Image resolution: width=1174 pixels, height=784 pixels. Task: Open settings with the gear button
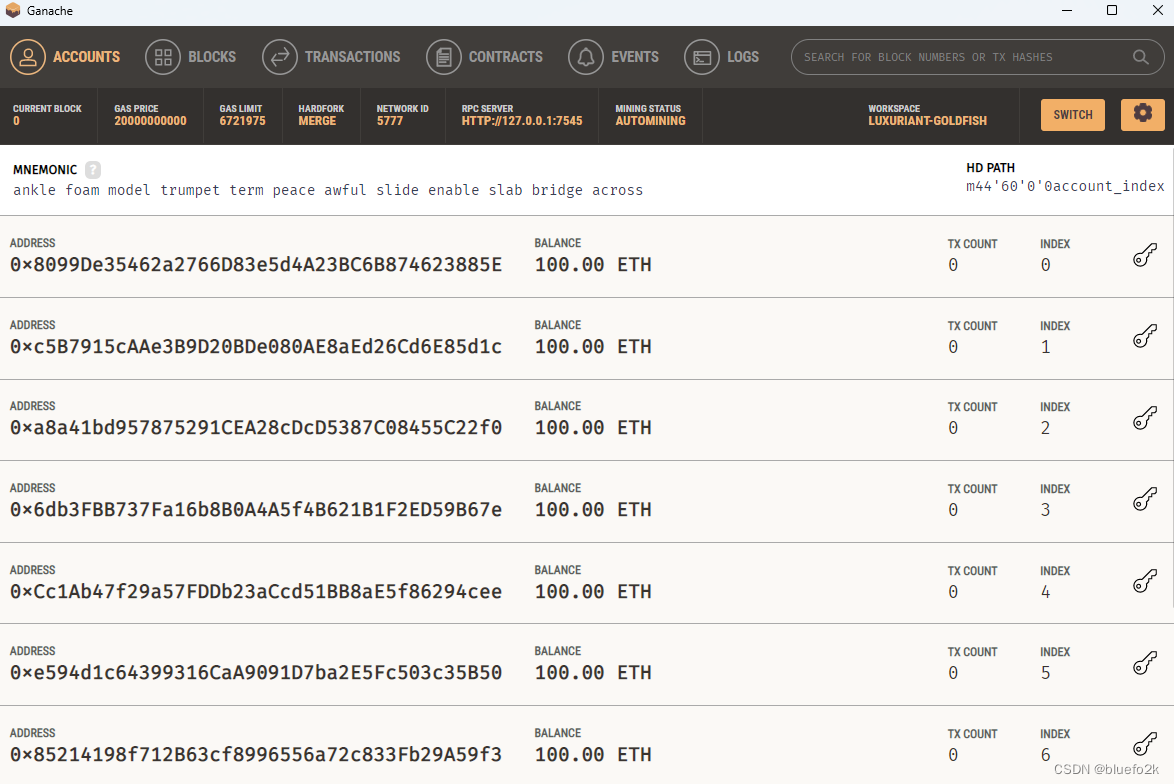pyautogui.click(x=1142, y=115)
